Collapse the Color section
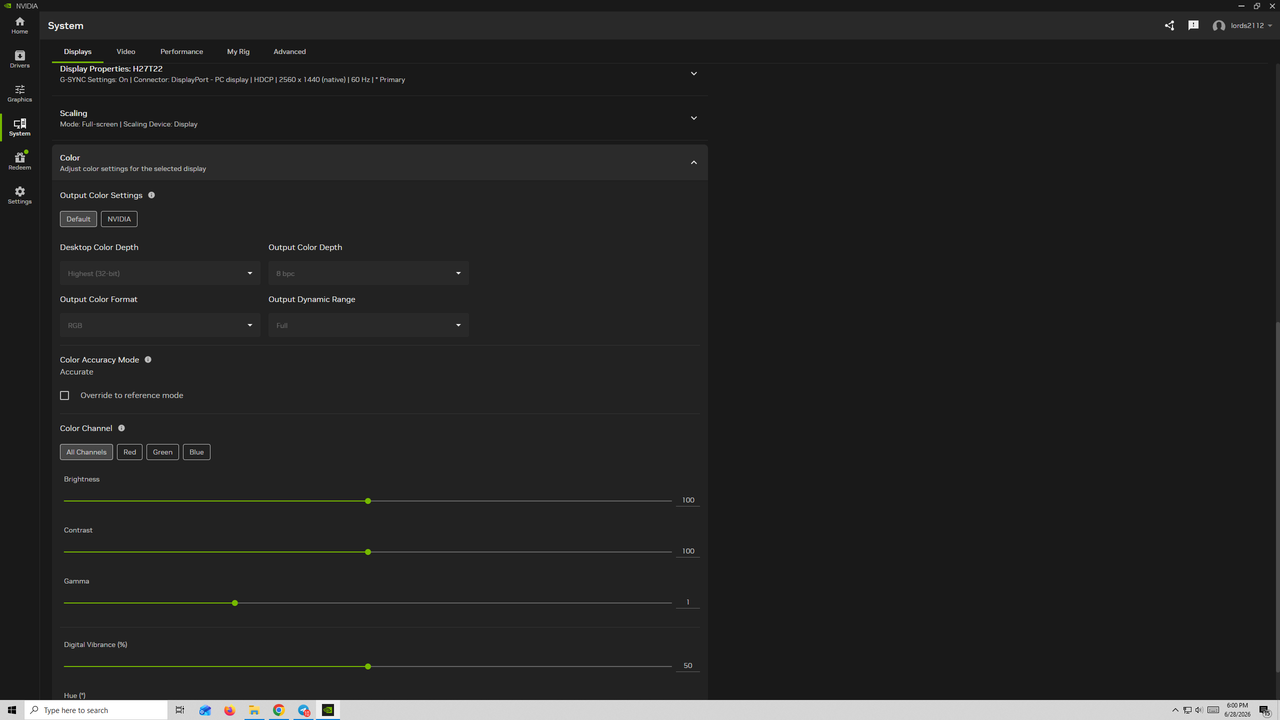 click(694, 163)
